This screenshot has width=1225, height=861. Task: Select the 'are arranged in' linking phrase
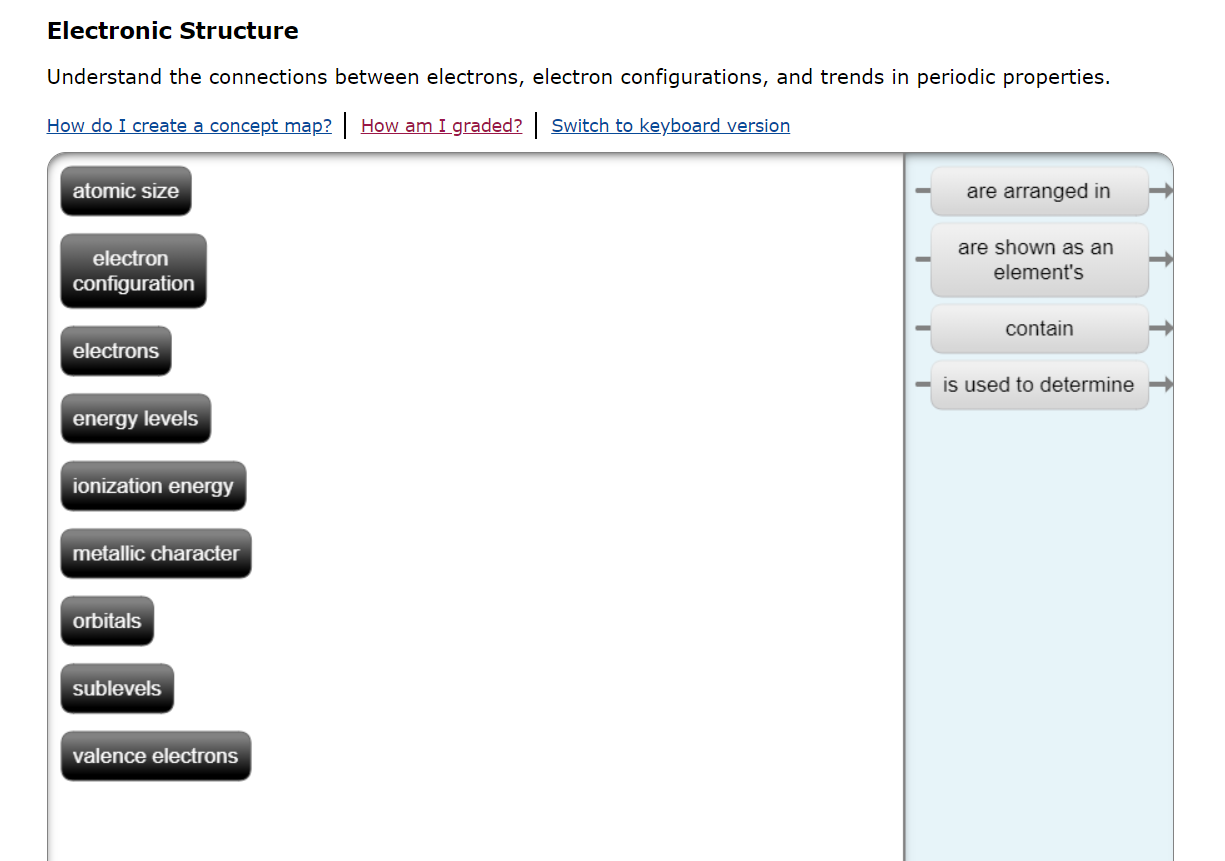tap(1039, 191)
